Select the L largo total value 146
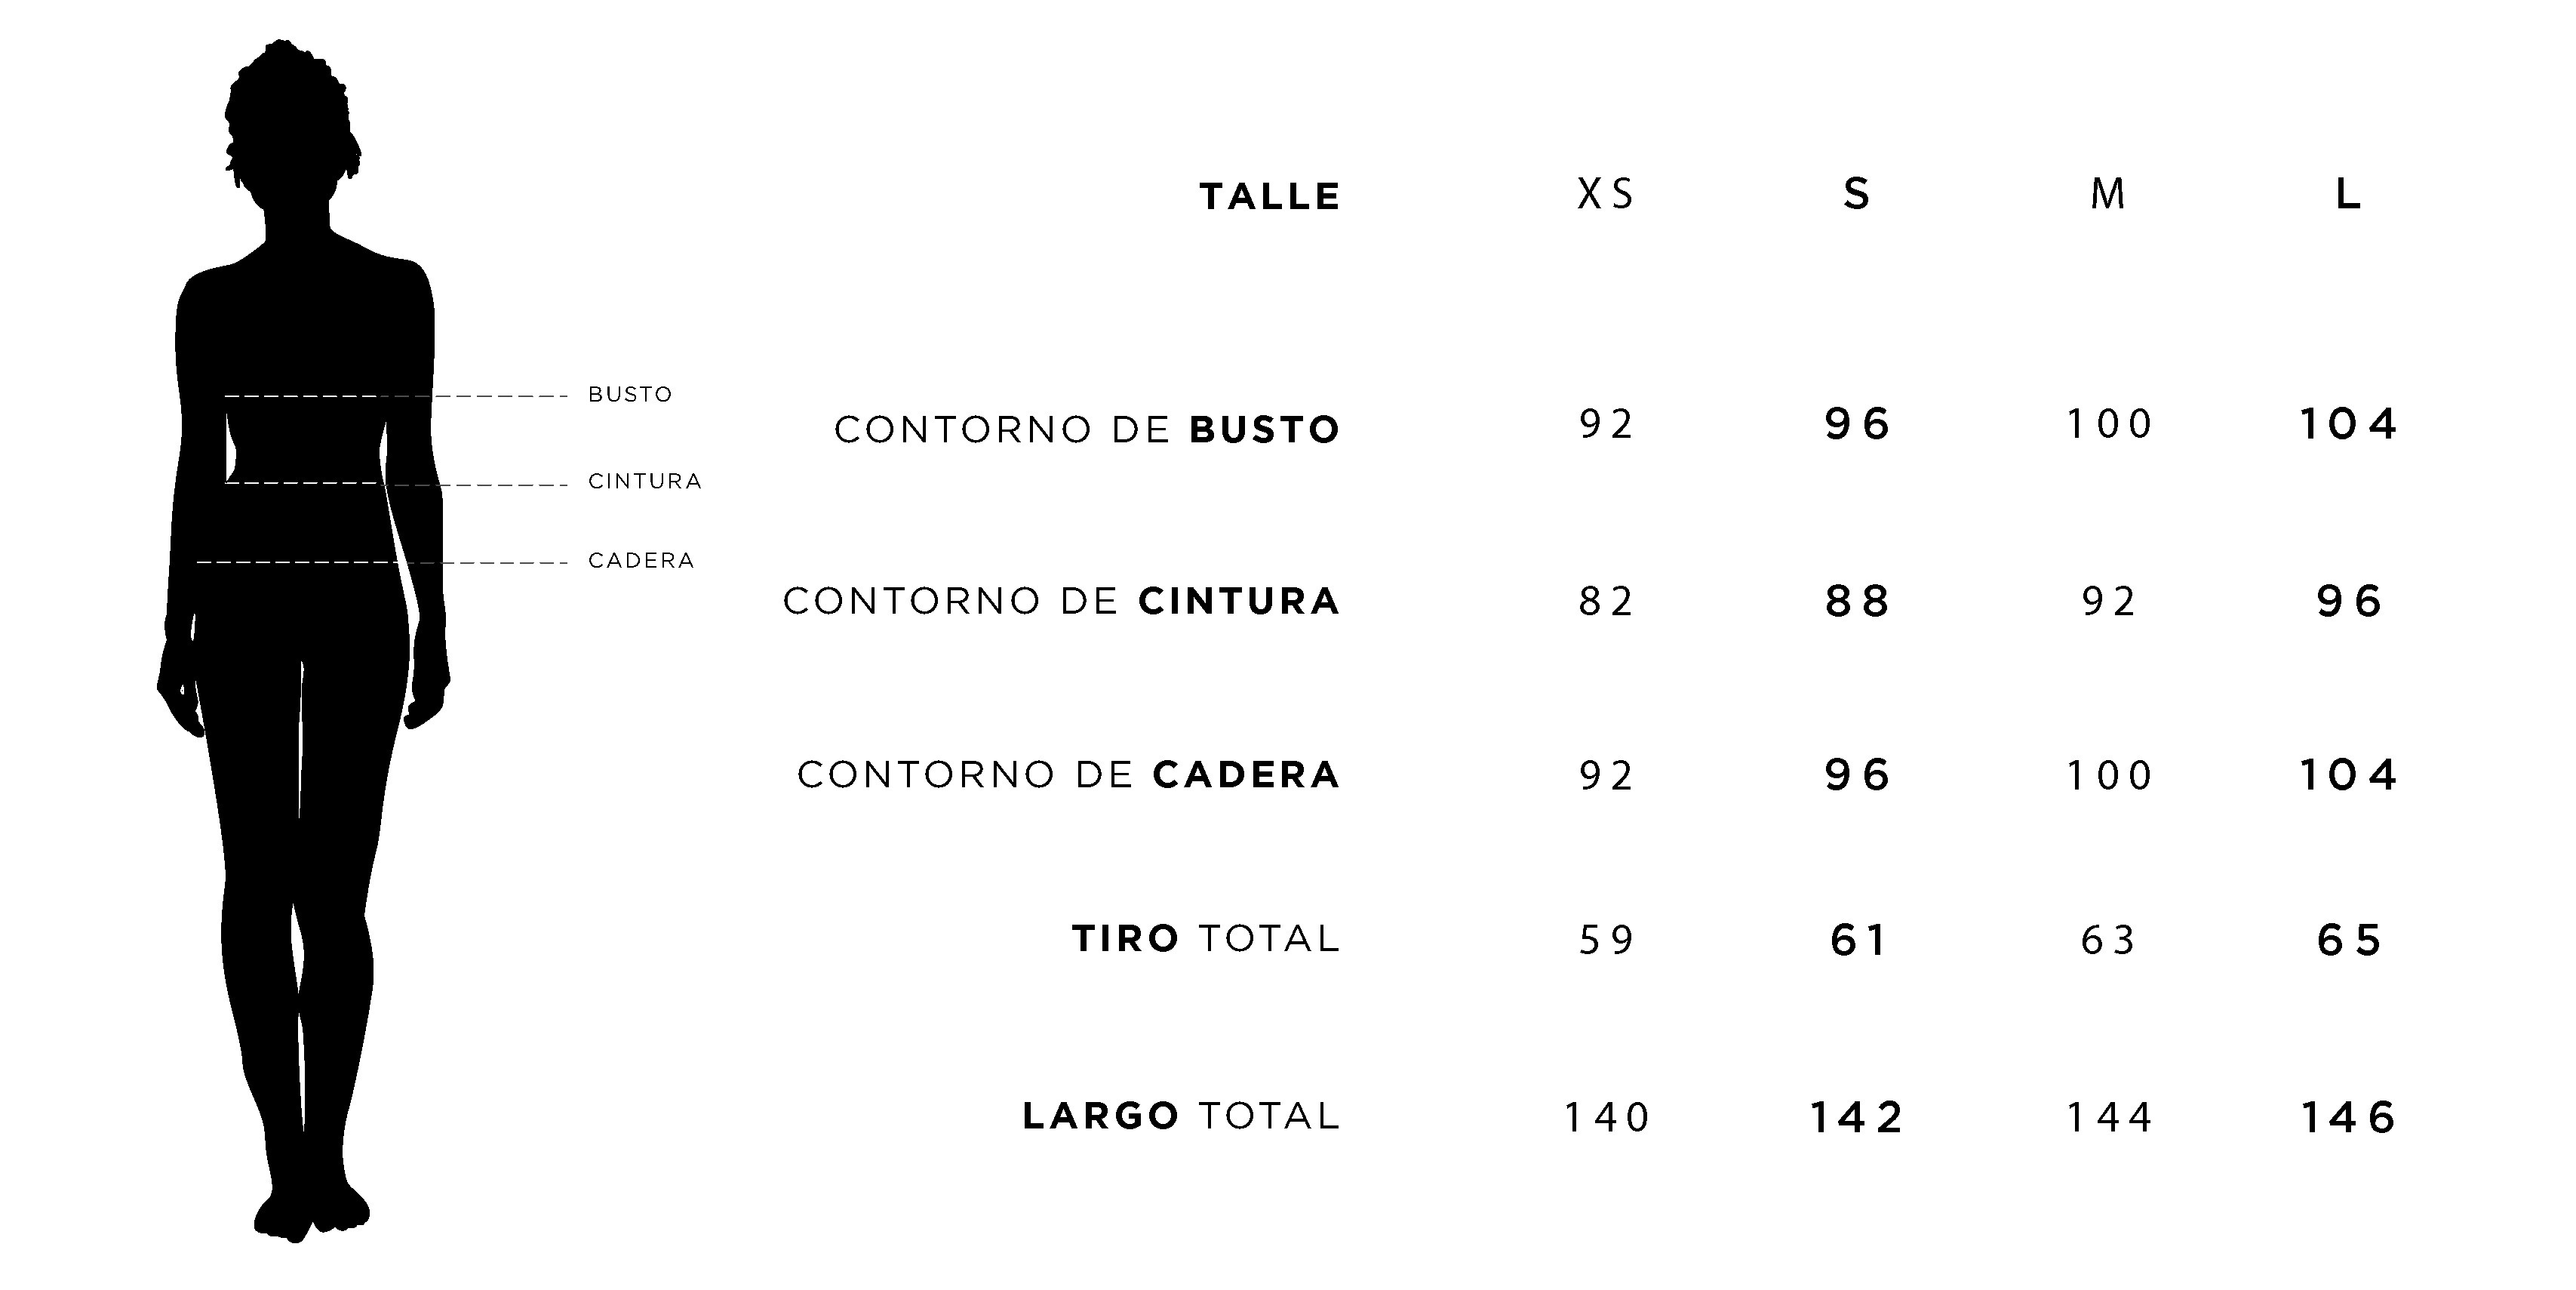The image size is (2576, 1290). tap(2348, 1117)
